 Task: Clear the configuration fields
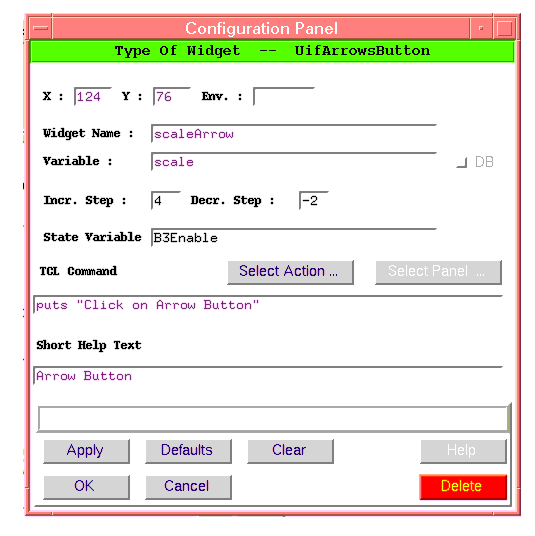pyautogui.click(x=290, y=451)
